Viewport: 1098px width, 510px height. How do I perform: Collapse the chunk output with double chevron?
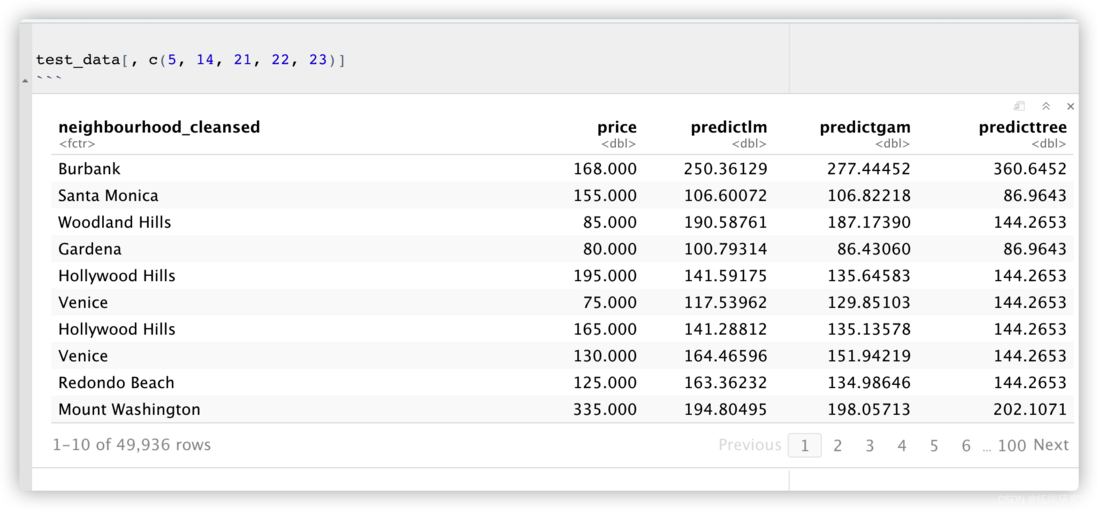point(1046,106)
